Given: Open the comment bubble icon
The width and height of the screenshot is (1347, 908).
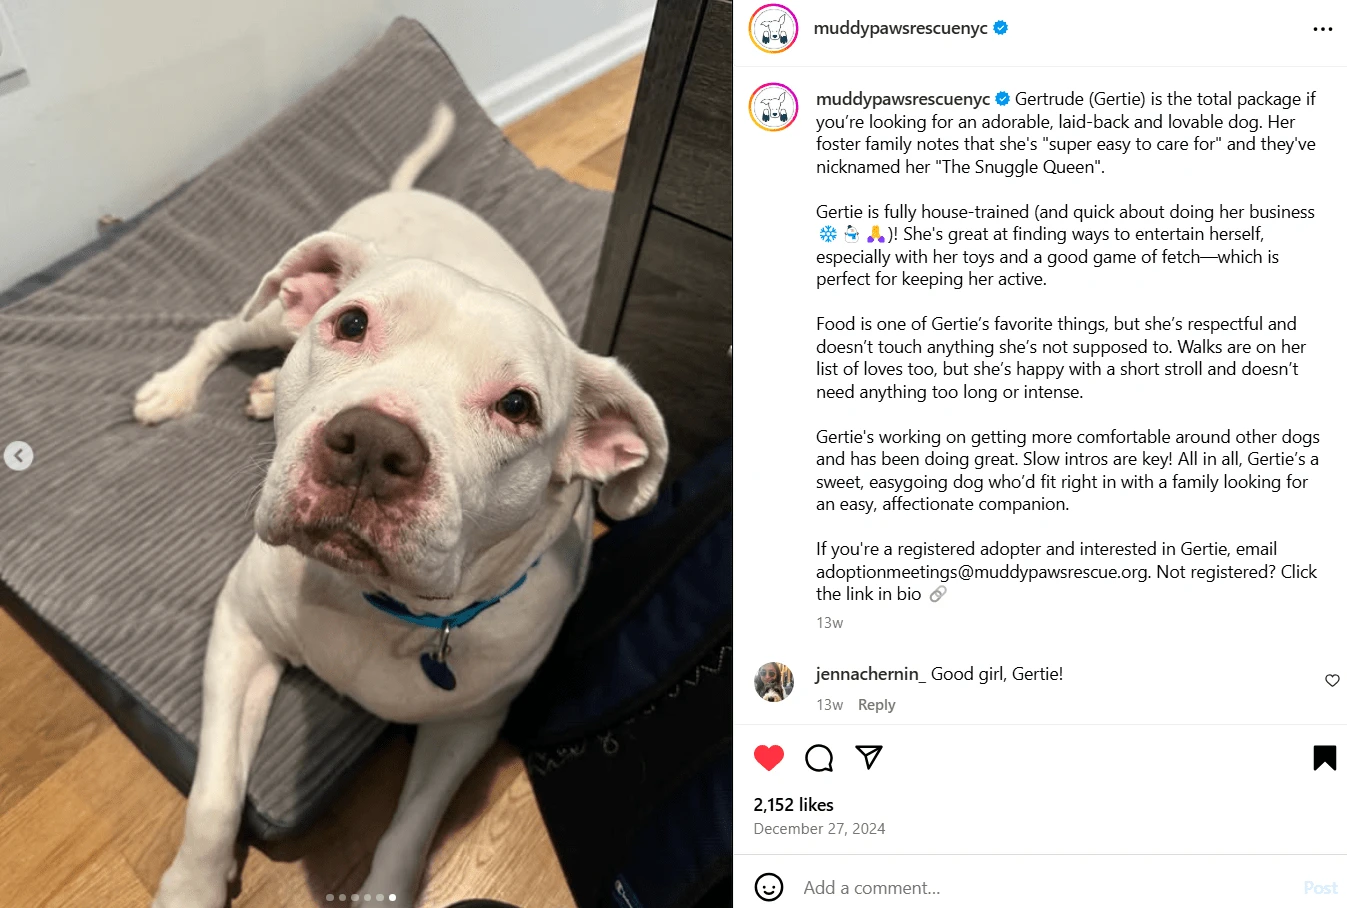Looking at the screenshot, I should 819,758.
